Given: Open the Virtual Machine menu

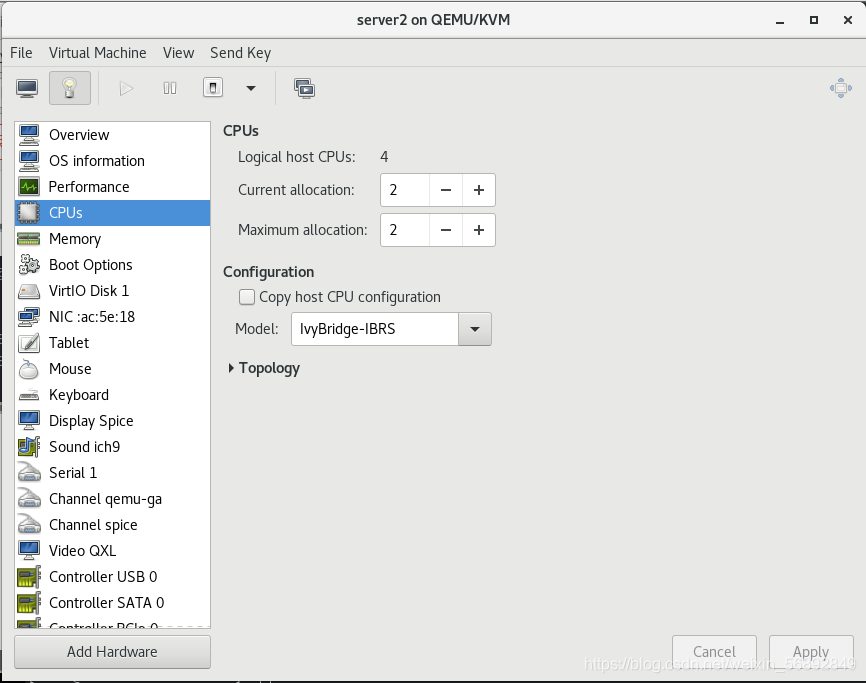Looking at the screenshot, I should [x=97, y=53].
